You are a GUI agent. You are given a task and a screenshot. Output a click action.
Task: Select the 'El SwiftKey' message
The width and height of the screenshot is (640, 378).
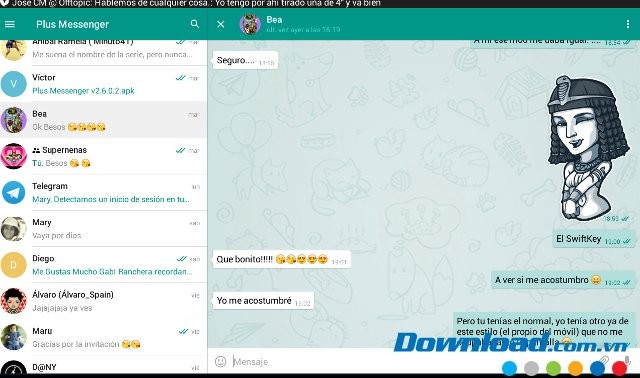tap(594, 239)
